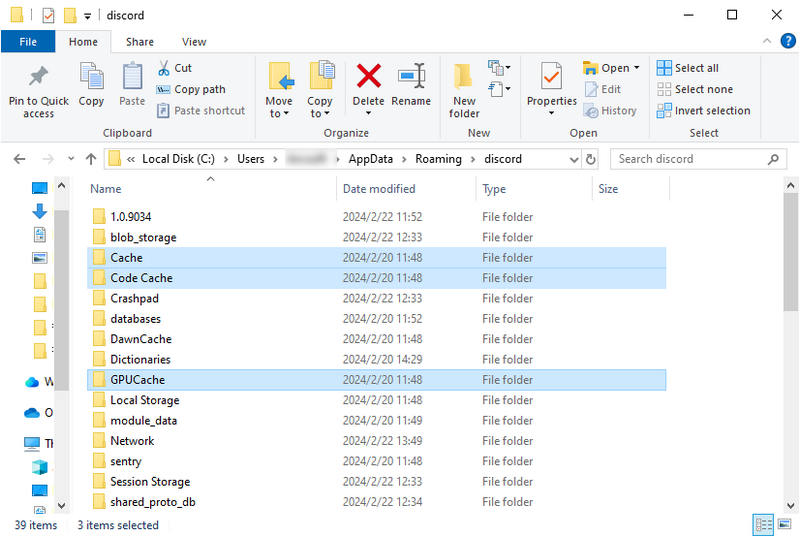Switch to the Share tab
The width and height of the screenshot is (800, 537).
[x=140, y=42]
